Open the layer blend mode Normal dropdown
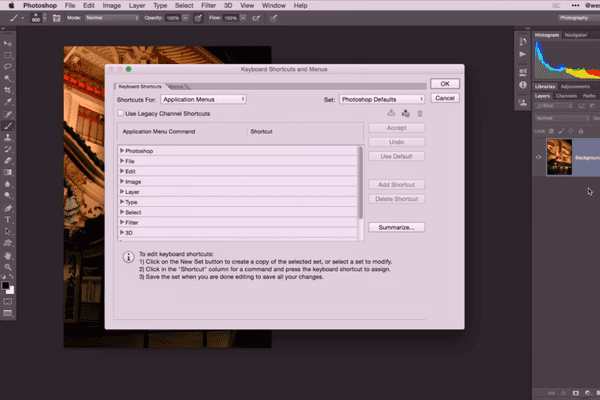Image resolution: width=600 pixels, height=400 pixels. point(562,118)
